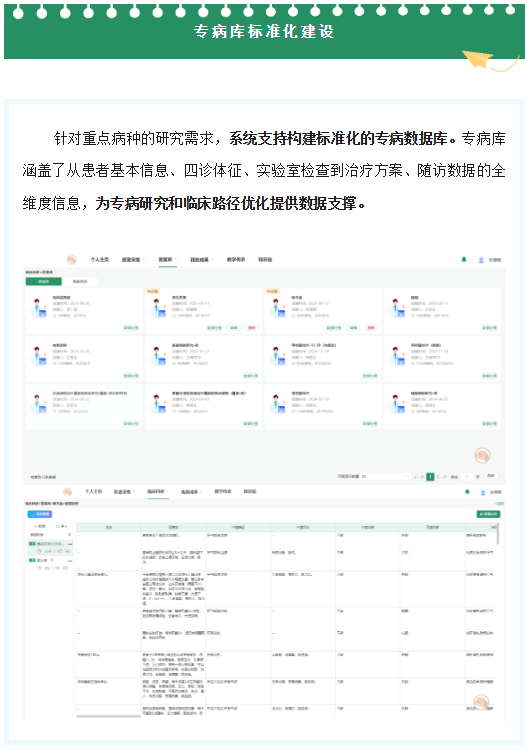
Task: Open the floating assistant icon over the table
Action: click(482, 702)
